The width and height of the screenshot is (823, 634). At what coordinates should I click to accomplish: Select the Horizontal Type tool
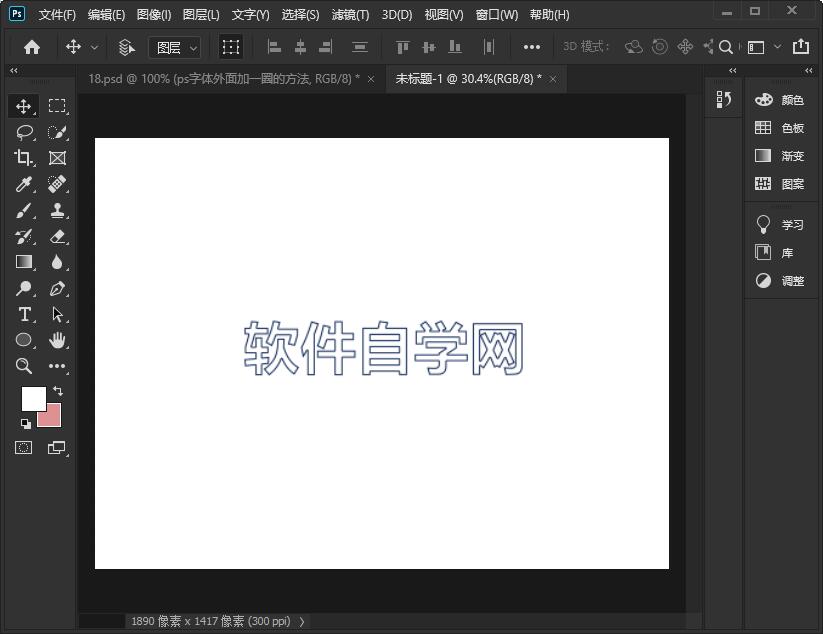24,315
